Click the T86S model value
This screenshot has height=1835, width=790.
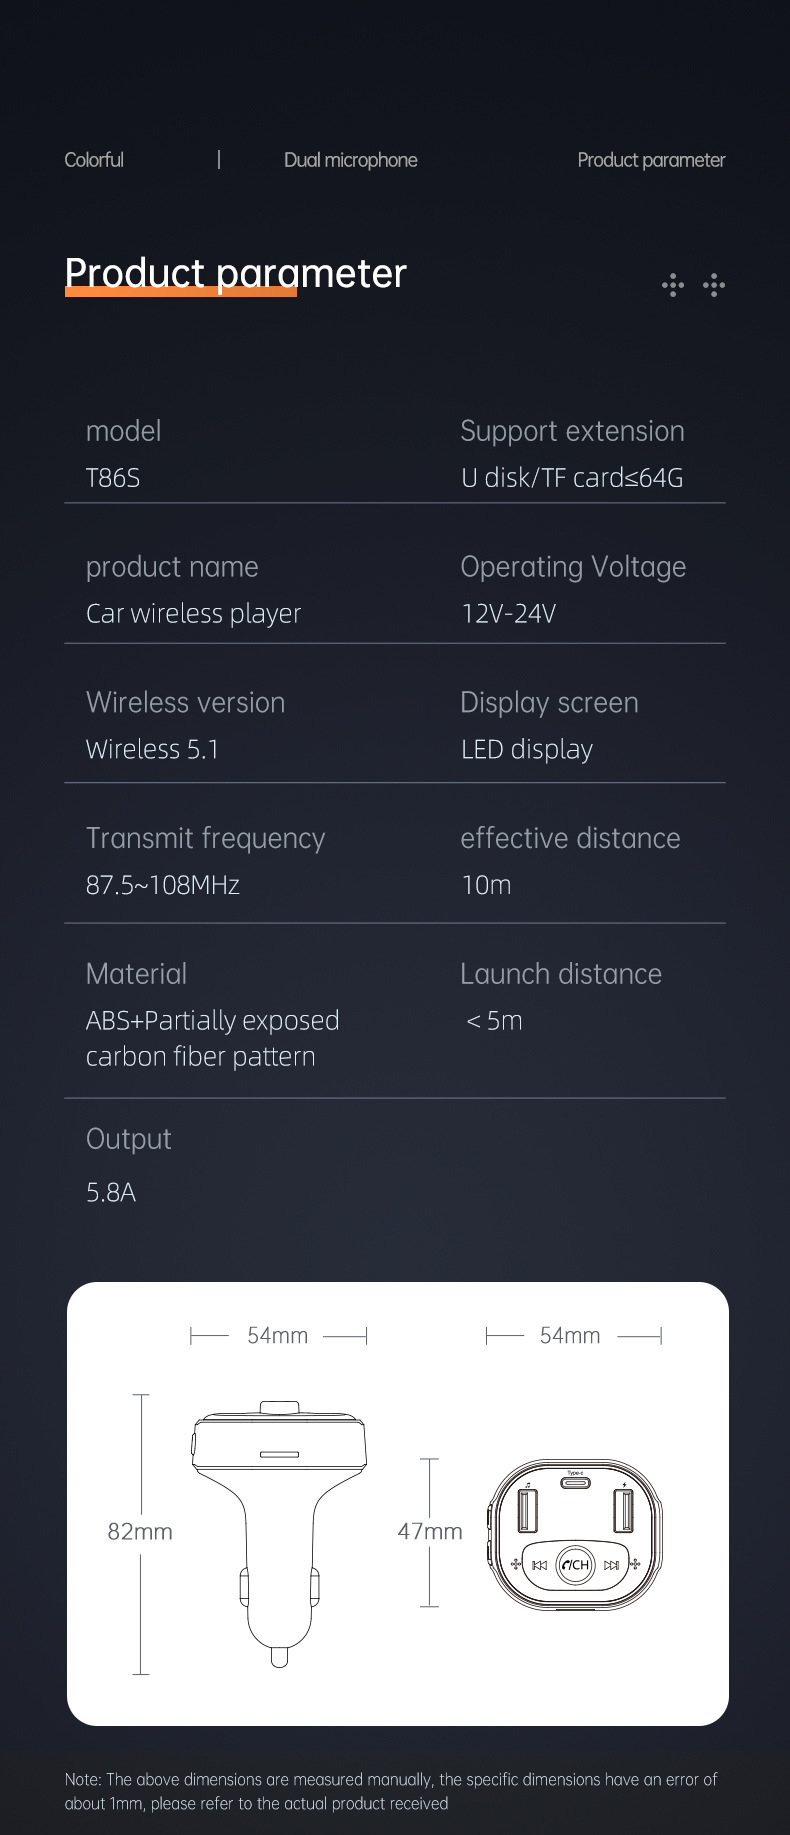click(x=113, y=478)
